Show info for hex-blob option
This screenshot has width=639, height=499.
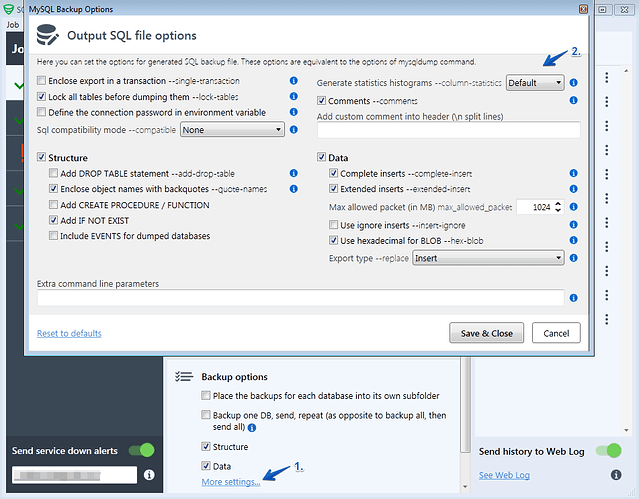(573, 240)
